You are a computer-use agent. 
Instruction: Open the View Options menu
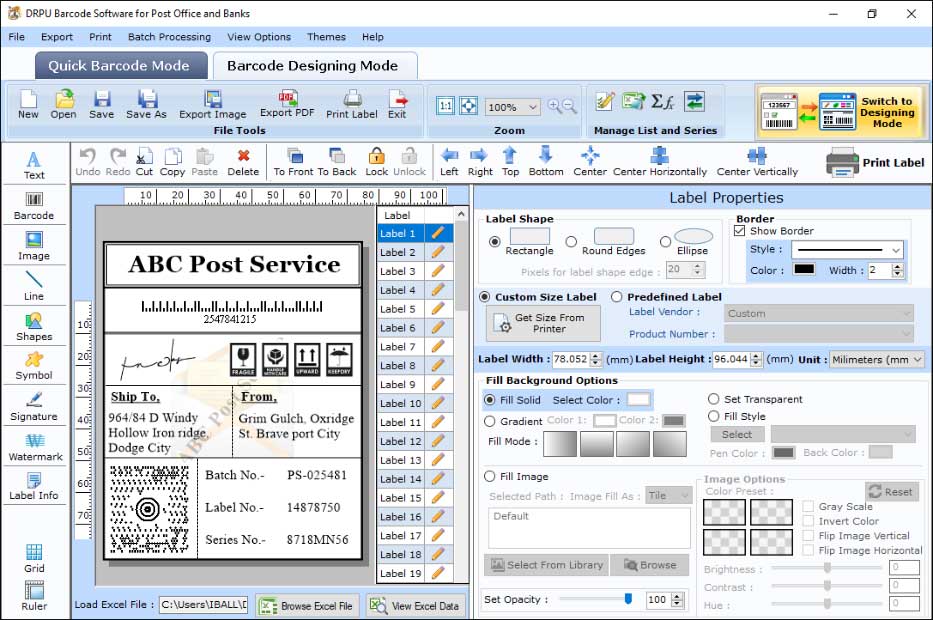pos(259,37)
